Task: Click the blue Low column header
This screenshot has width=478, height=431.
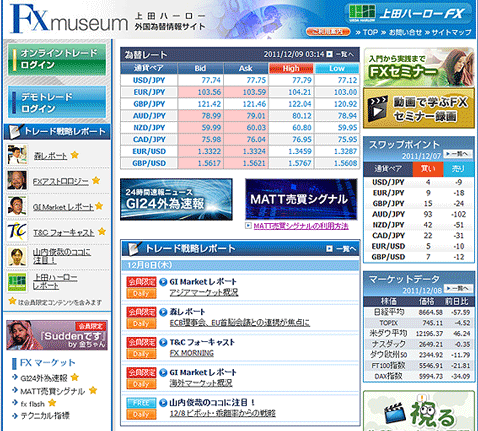Action: [337, 68]
